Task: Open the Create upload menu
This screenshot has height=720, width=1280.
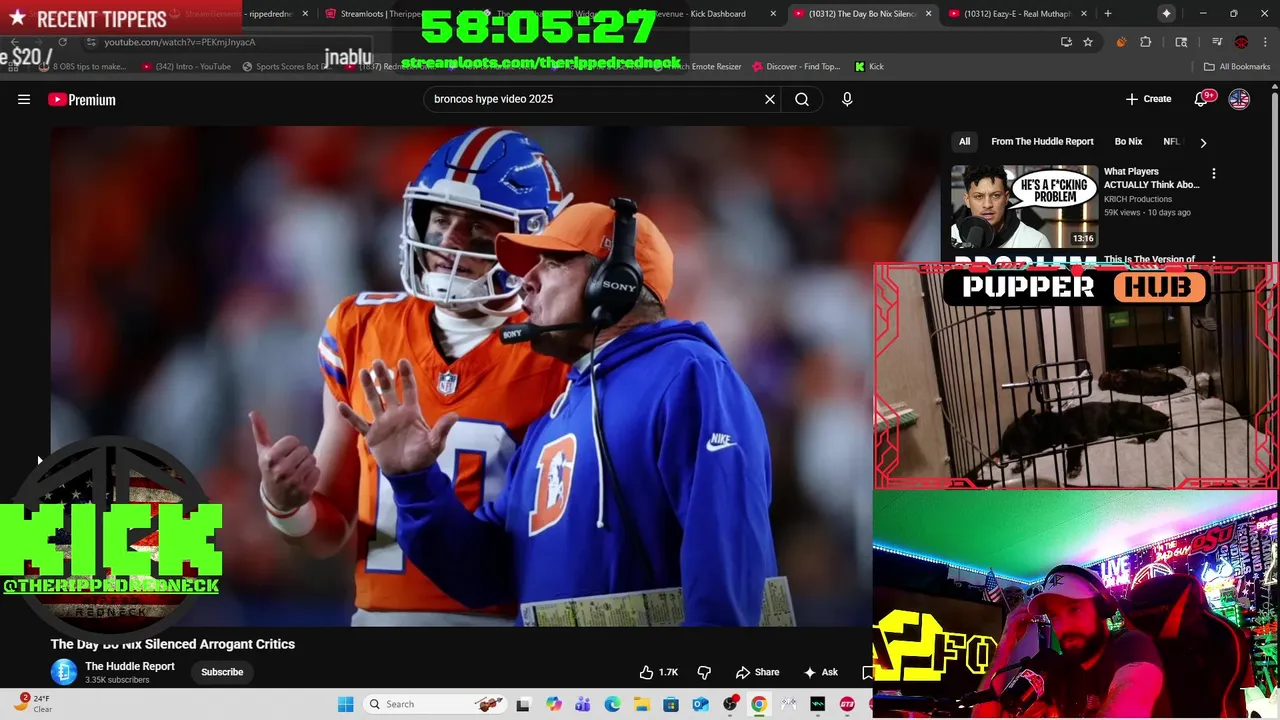Action: 1148,99
